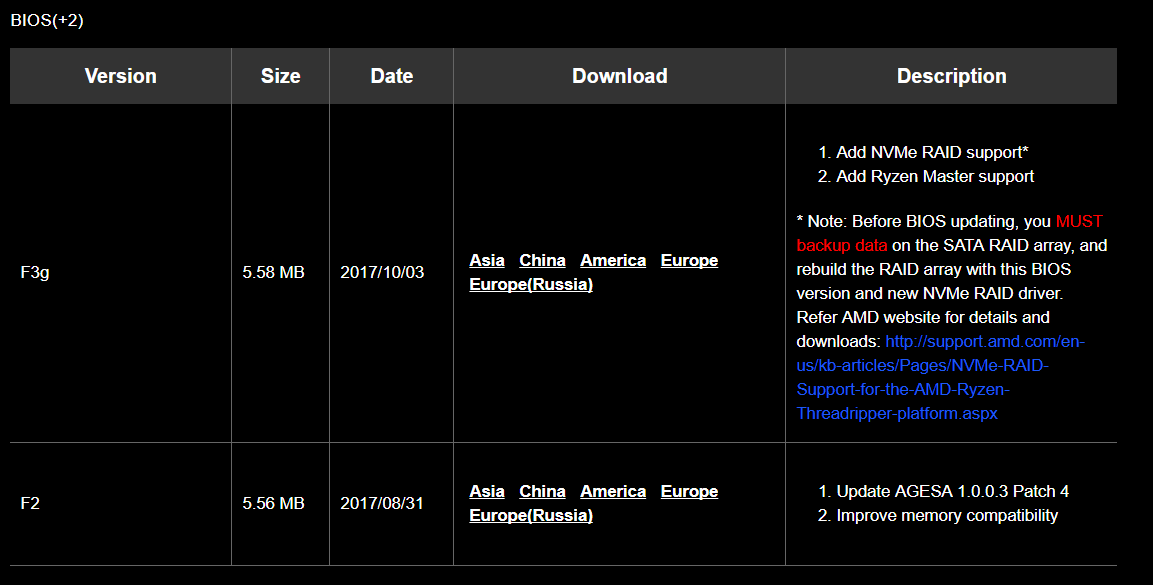The height and width of the screenshot is (585, 1153).
Task: Select the F3g version cell
Action: [x=121, y=273]
